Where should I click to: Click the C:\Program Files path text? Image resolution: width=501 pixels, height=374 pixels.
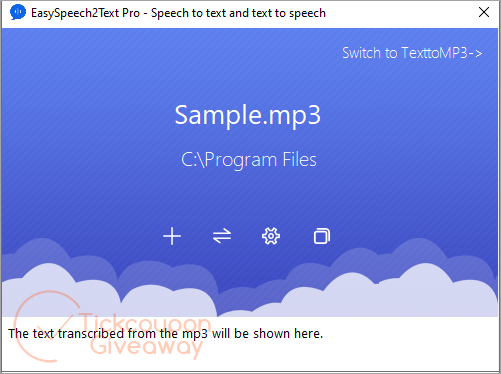click(x=249, y=160)
